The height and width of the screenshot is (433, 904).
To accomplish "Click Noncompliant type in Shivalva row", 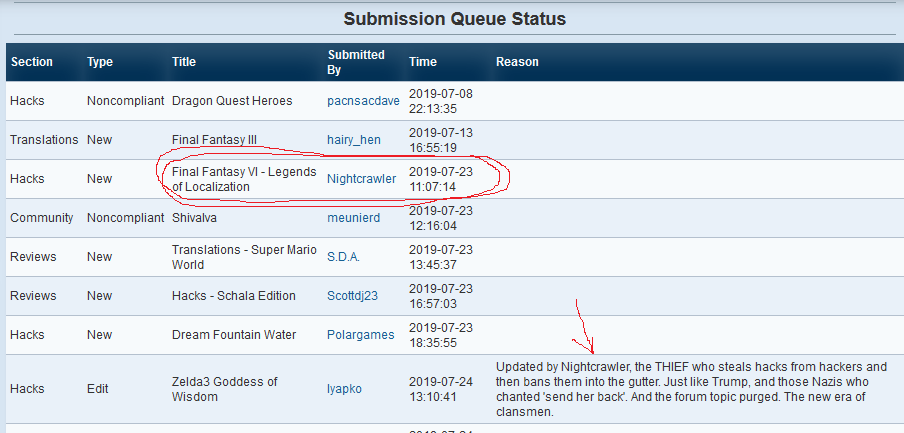I will 126,218.
